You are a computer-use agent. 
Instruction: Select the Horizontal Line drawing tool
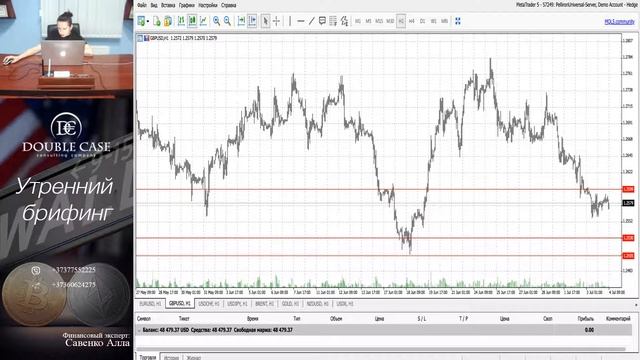[301, 21]
